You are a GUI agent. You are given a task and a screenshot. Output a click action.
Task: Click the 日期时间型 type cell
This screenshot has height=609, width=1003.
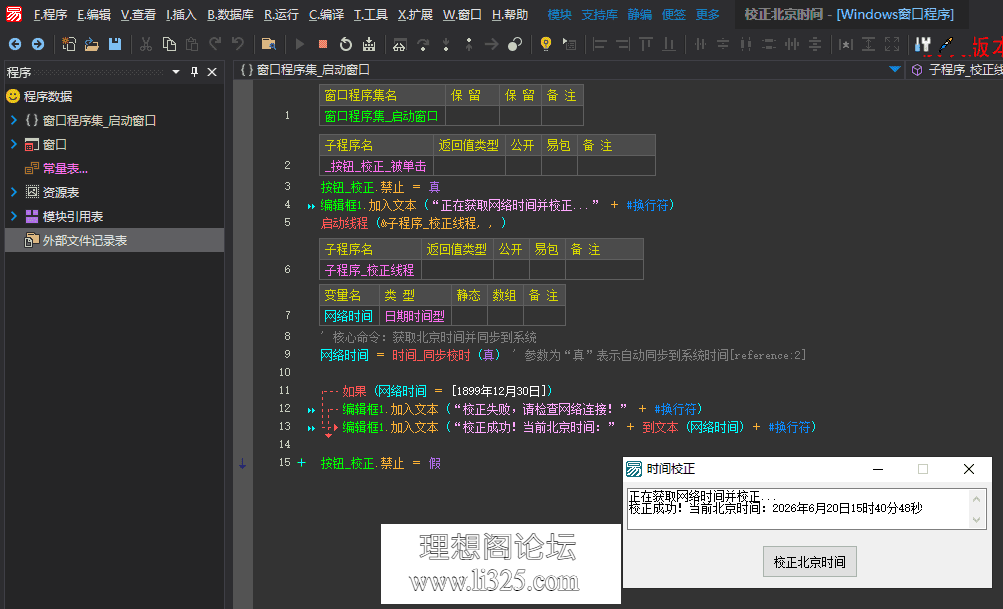[x=415, y=316]
